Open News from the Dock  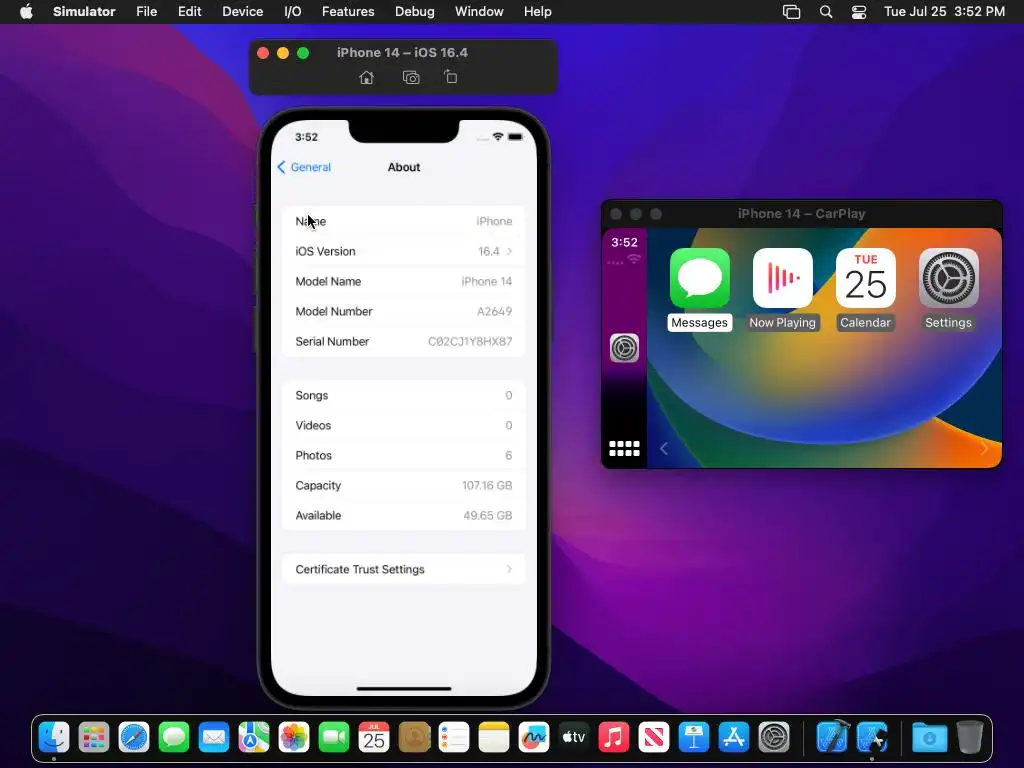click(x=654, y=738)
